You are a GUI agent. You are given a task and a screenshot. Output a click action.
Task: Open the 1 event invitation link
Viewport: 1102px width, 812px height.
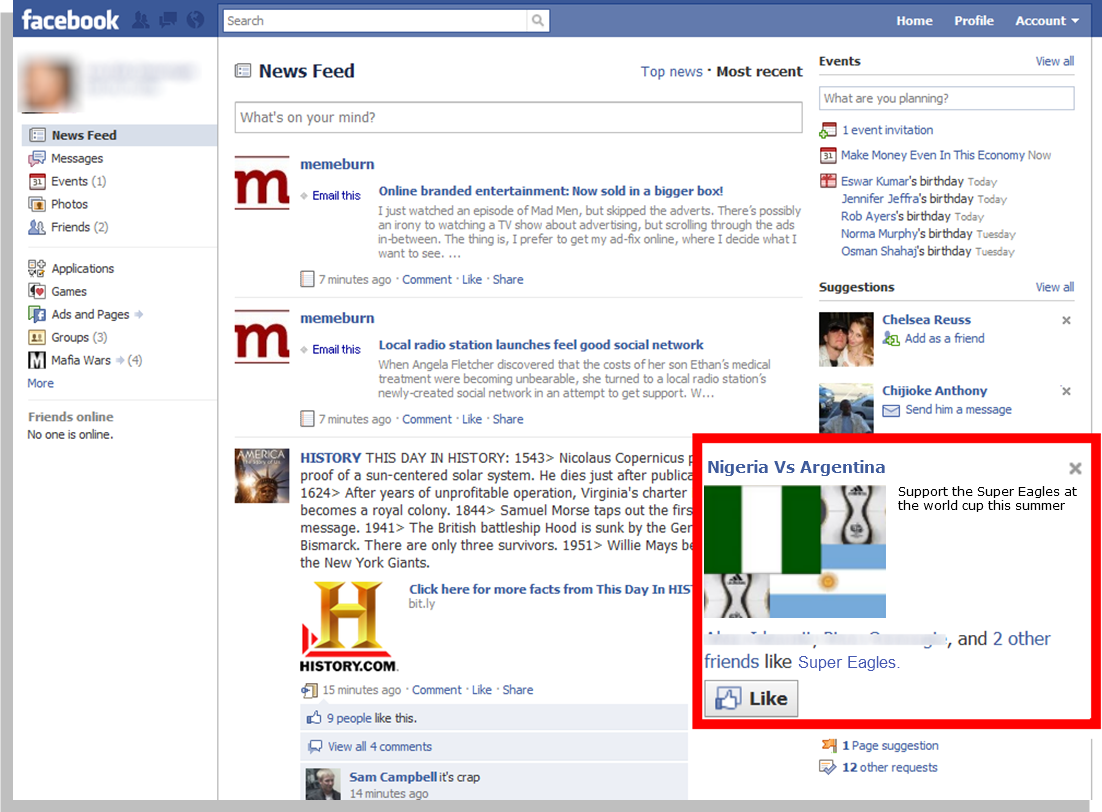(887, 130)
